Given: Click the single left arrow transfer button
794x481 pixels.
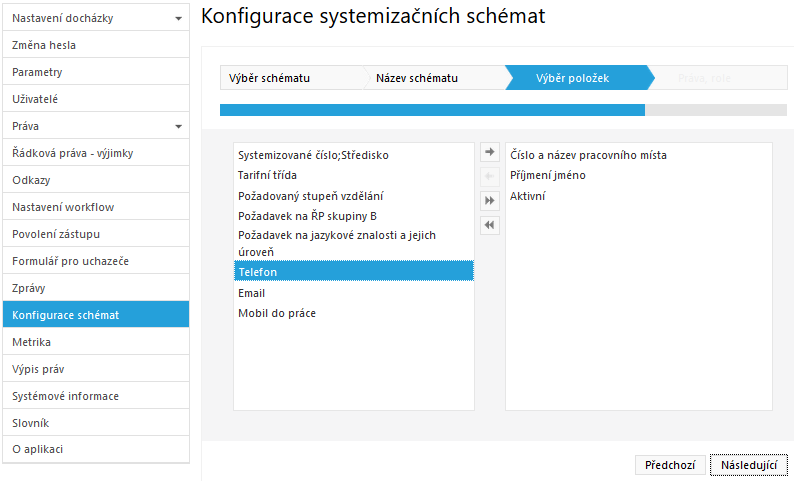Looking at the screenshot, I should point(490,176).
